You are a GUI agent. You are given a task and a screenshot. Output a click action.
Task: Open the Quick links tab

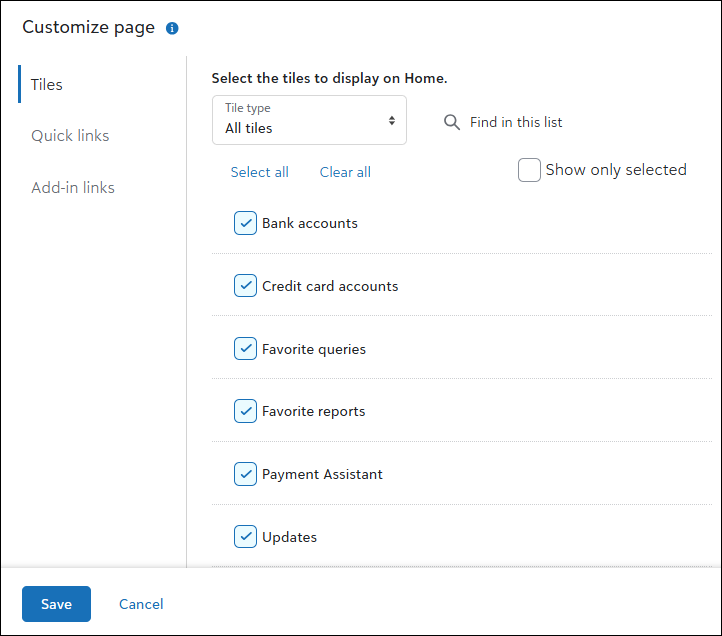pyautogui.click(x=70, y=136)
